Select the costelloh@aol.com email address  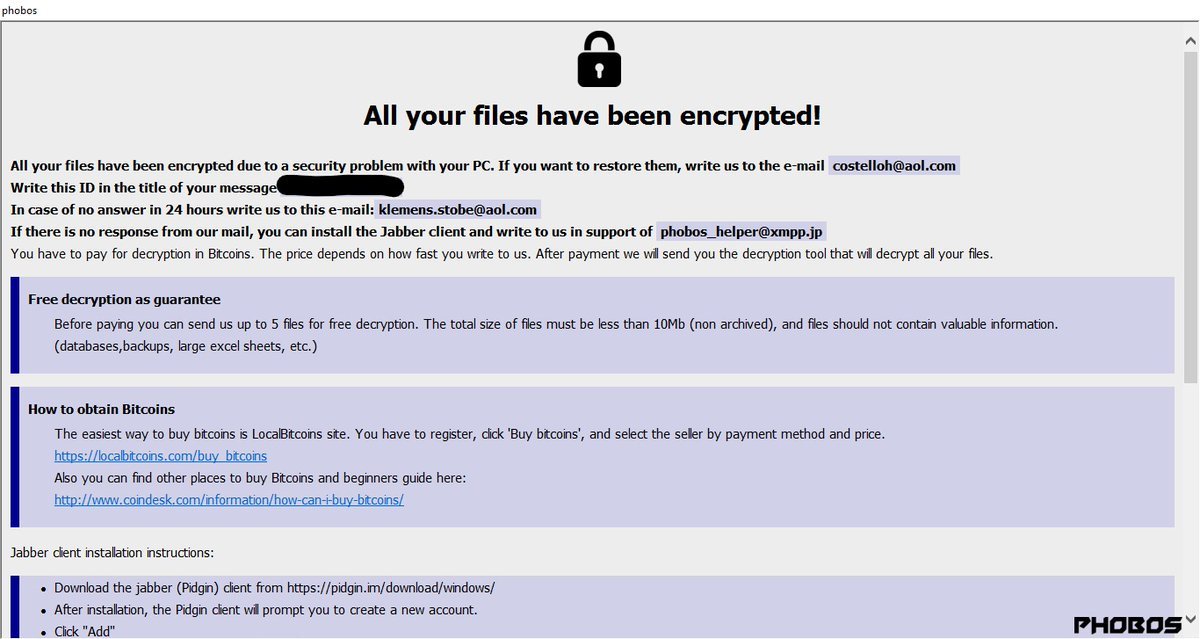pos(894,165)
